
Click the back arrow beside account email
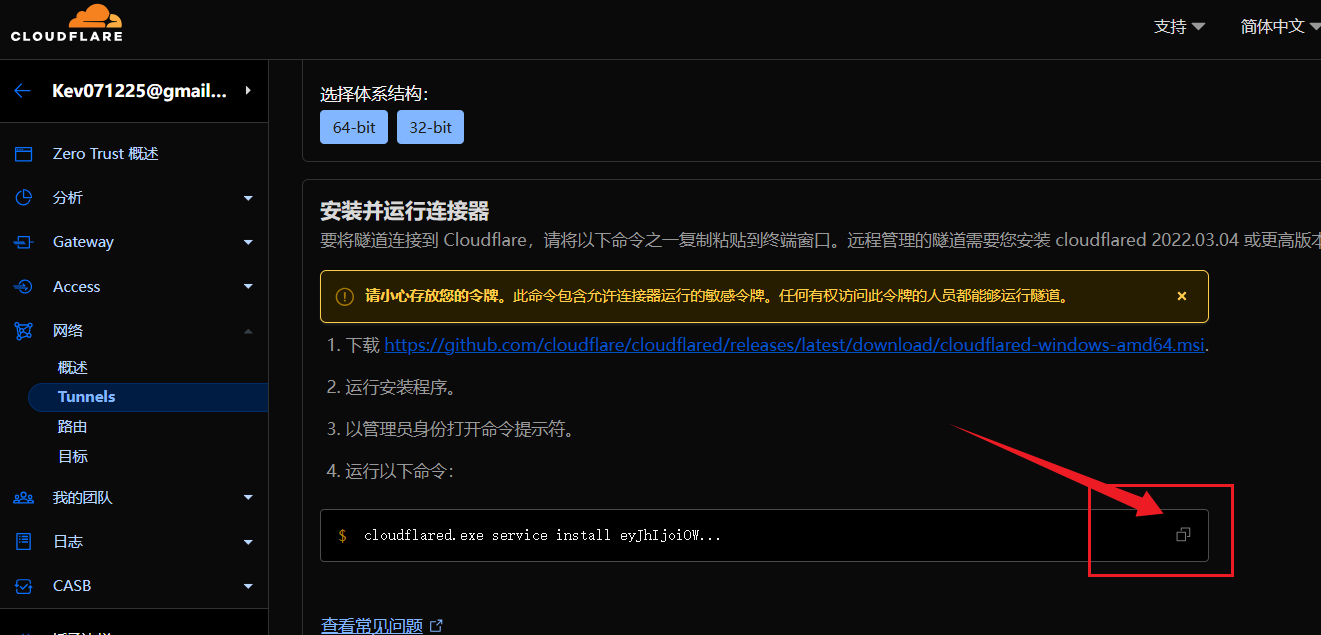coord(22,91)
